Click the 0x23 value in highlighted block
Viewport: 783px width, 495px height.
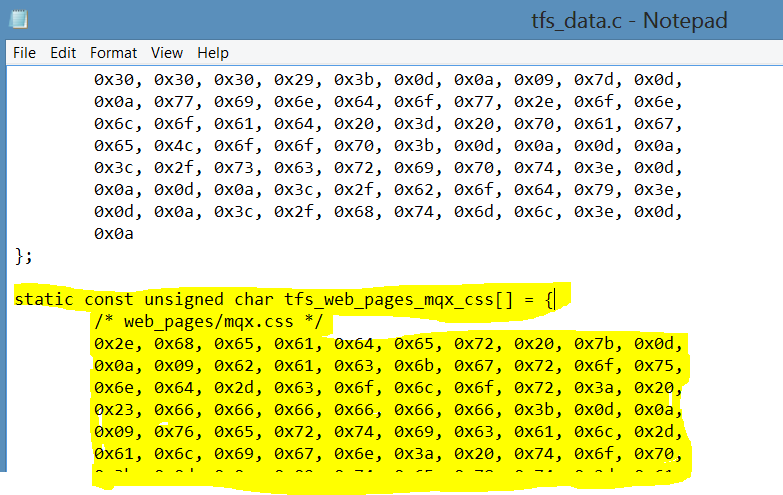tap(113, 410)
